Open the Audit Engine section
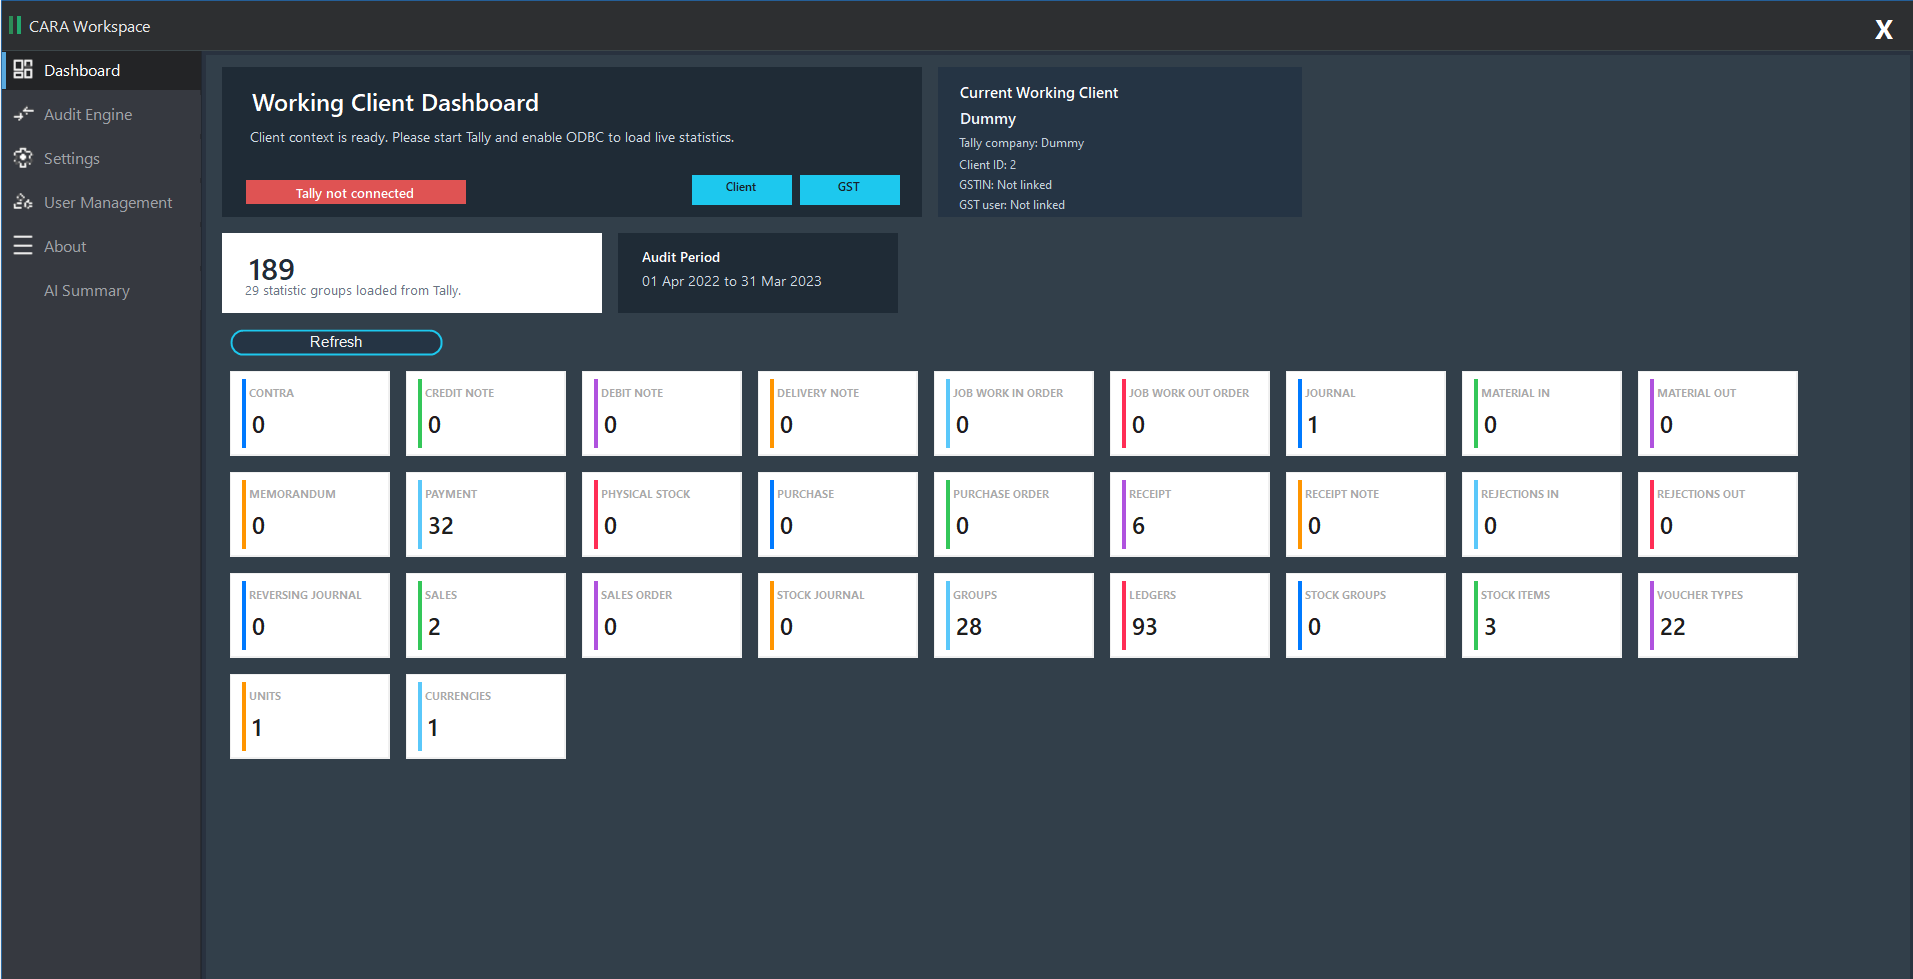Image resolution: width=1913 pixels, height=979 pixels. (88, 114)
